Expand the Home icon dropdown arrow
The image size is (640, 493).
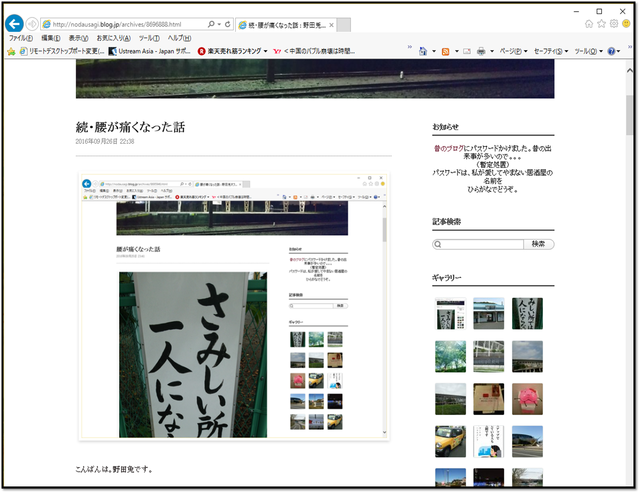[434, 51]
